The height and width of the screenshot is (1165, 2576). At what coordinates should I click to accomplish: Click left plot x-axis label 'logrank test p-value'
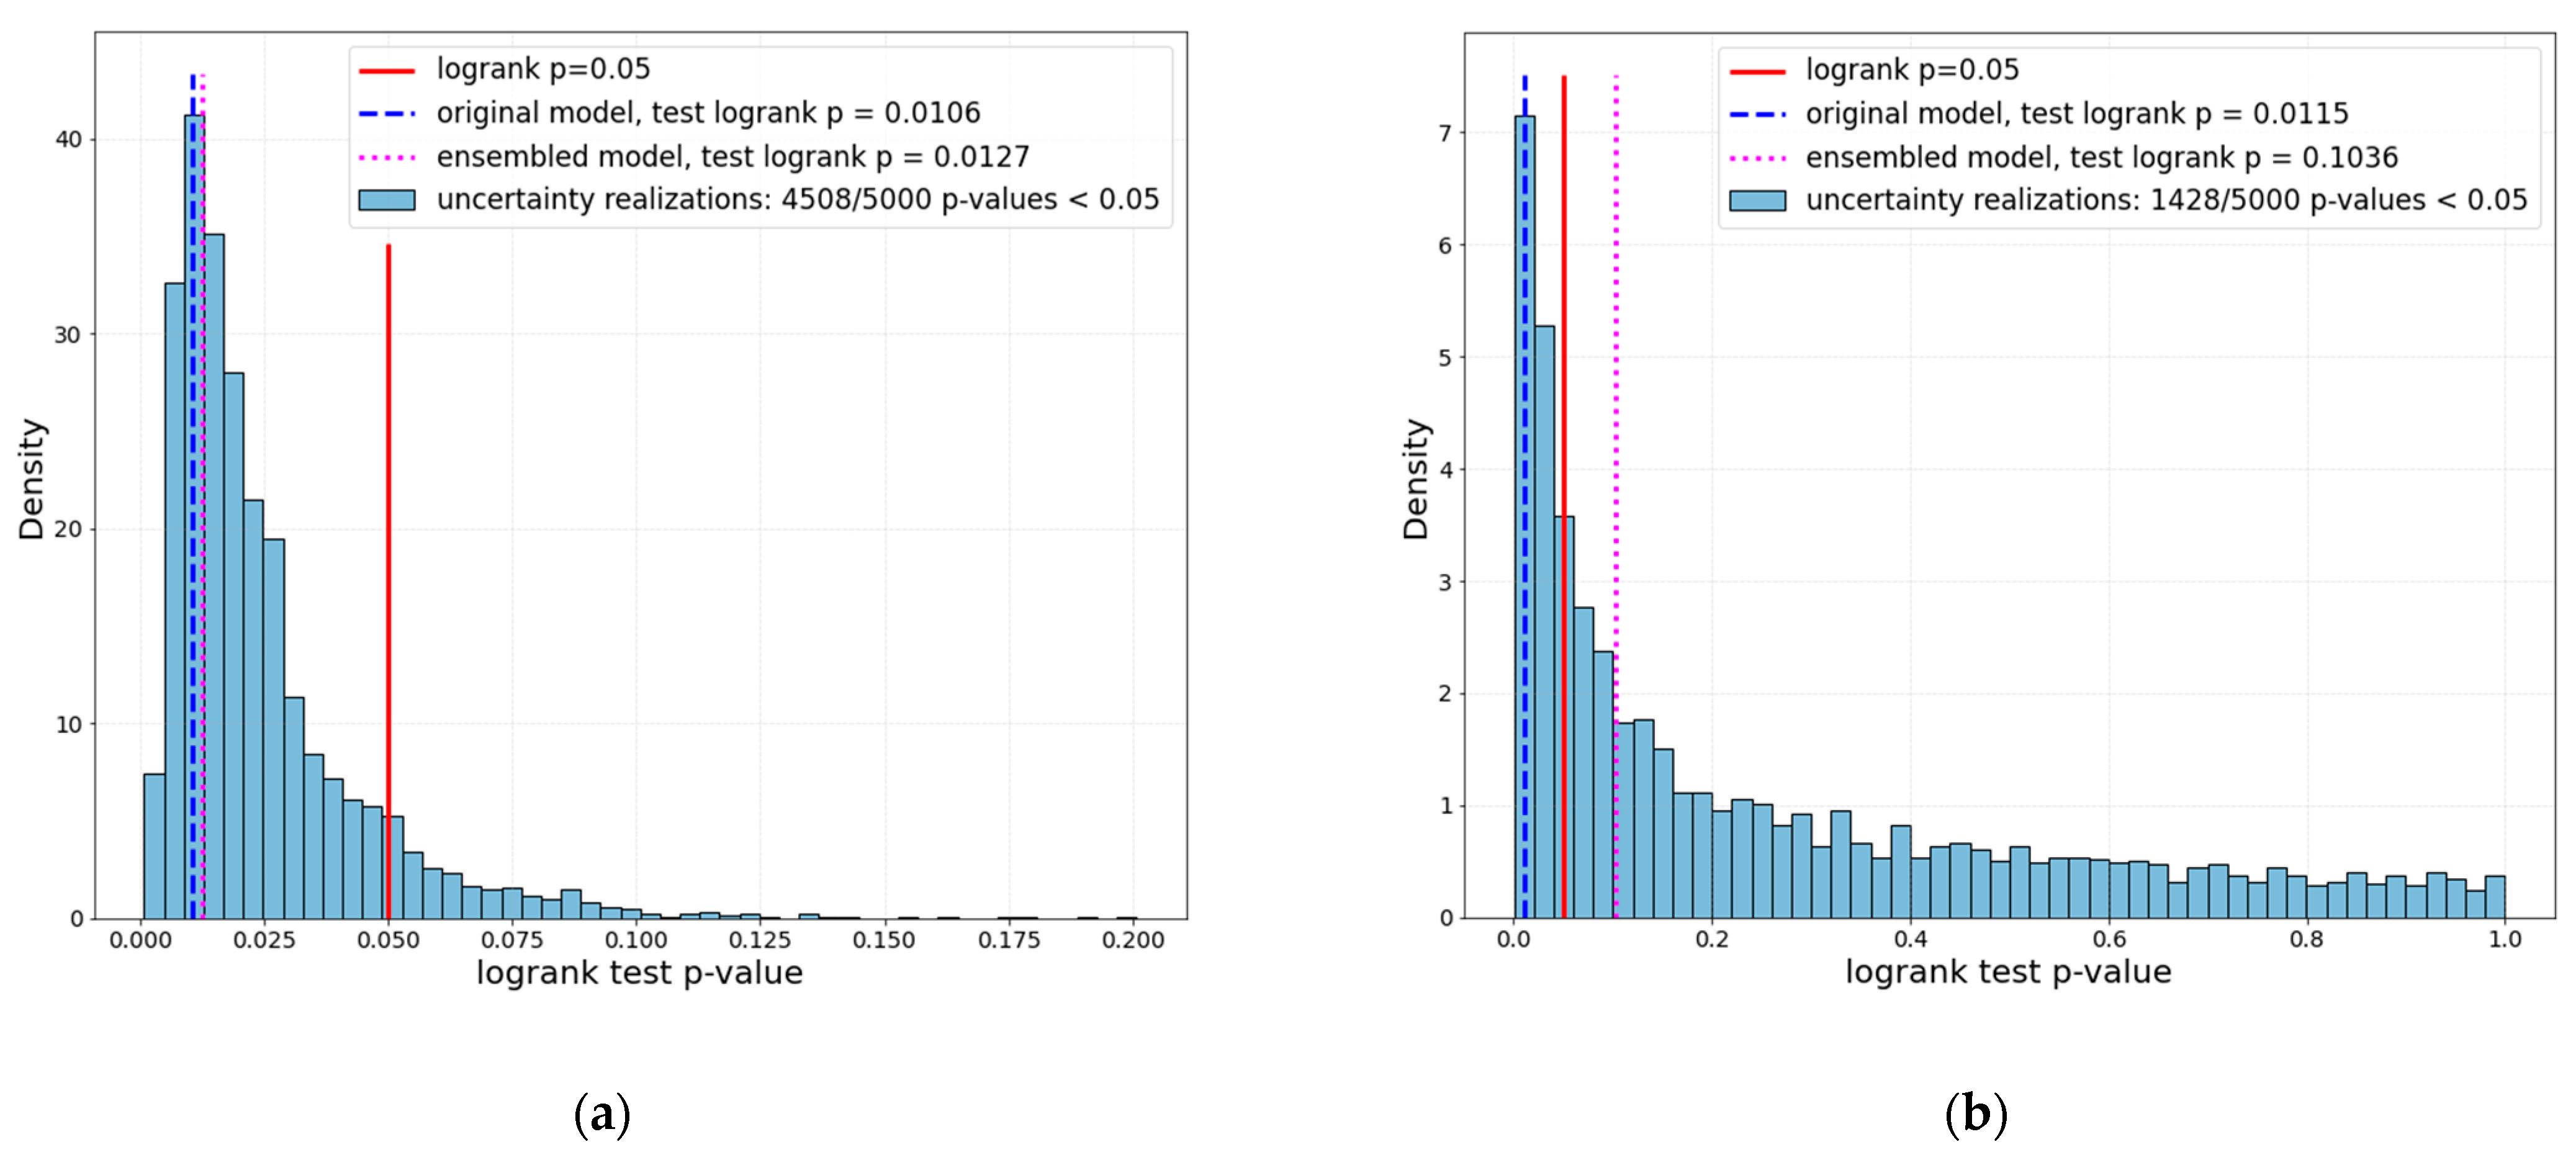coord(639,973)
